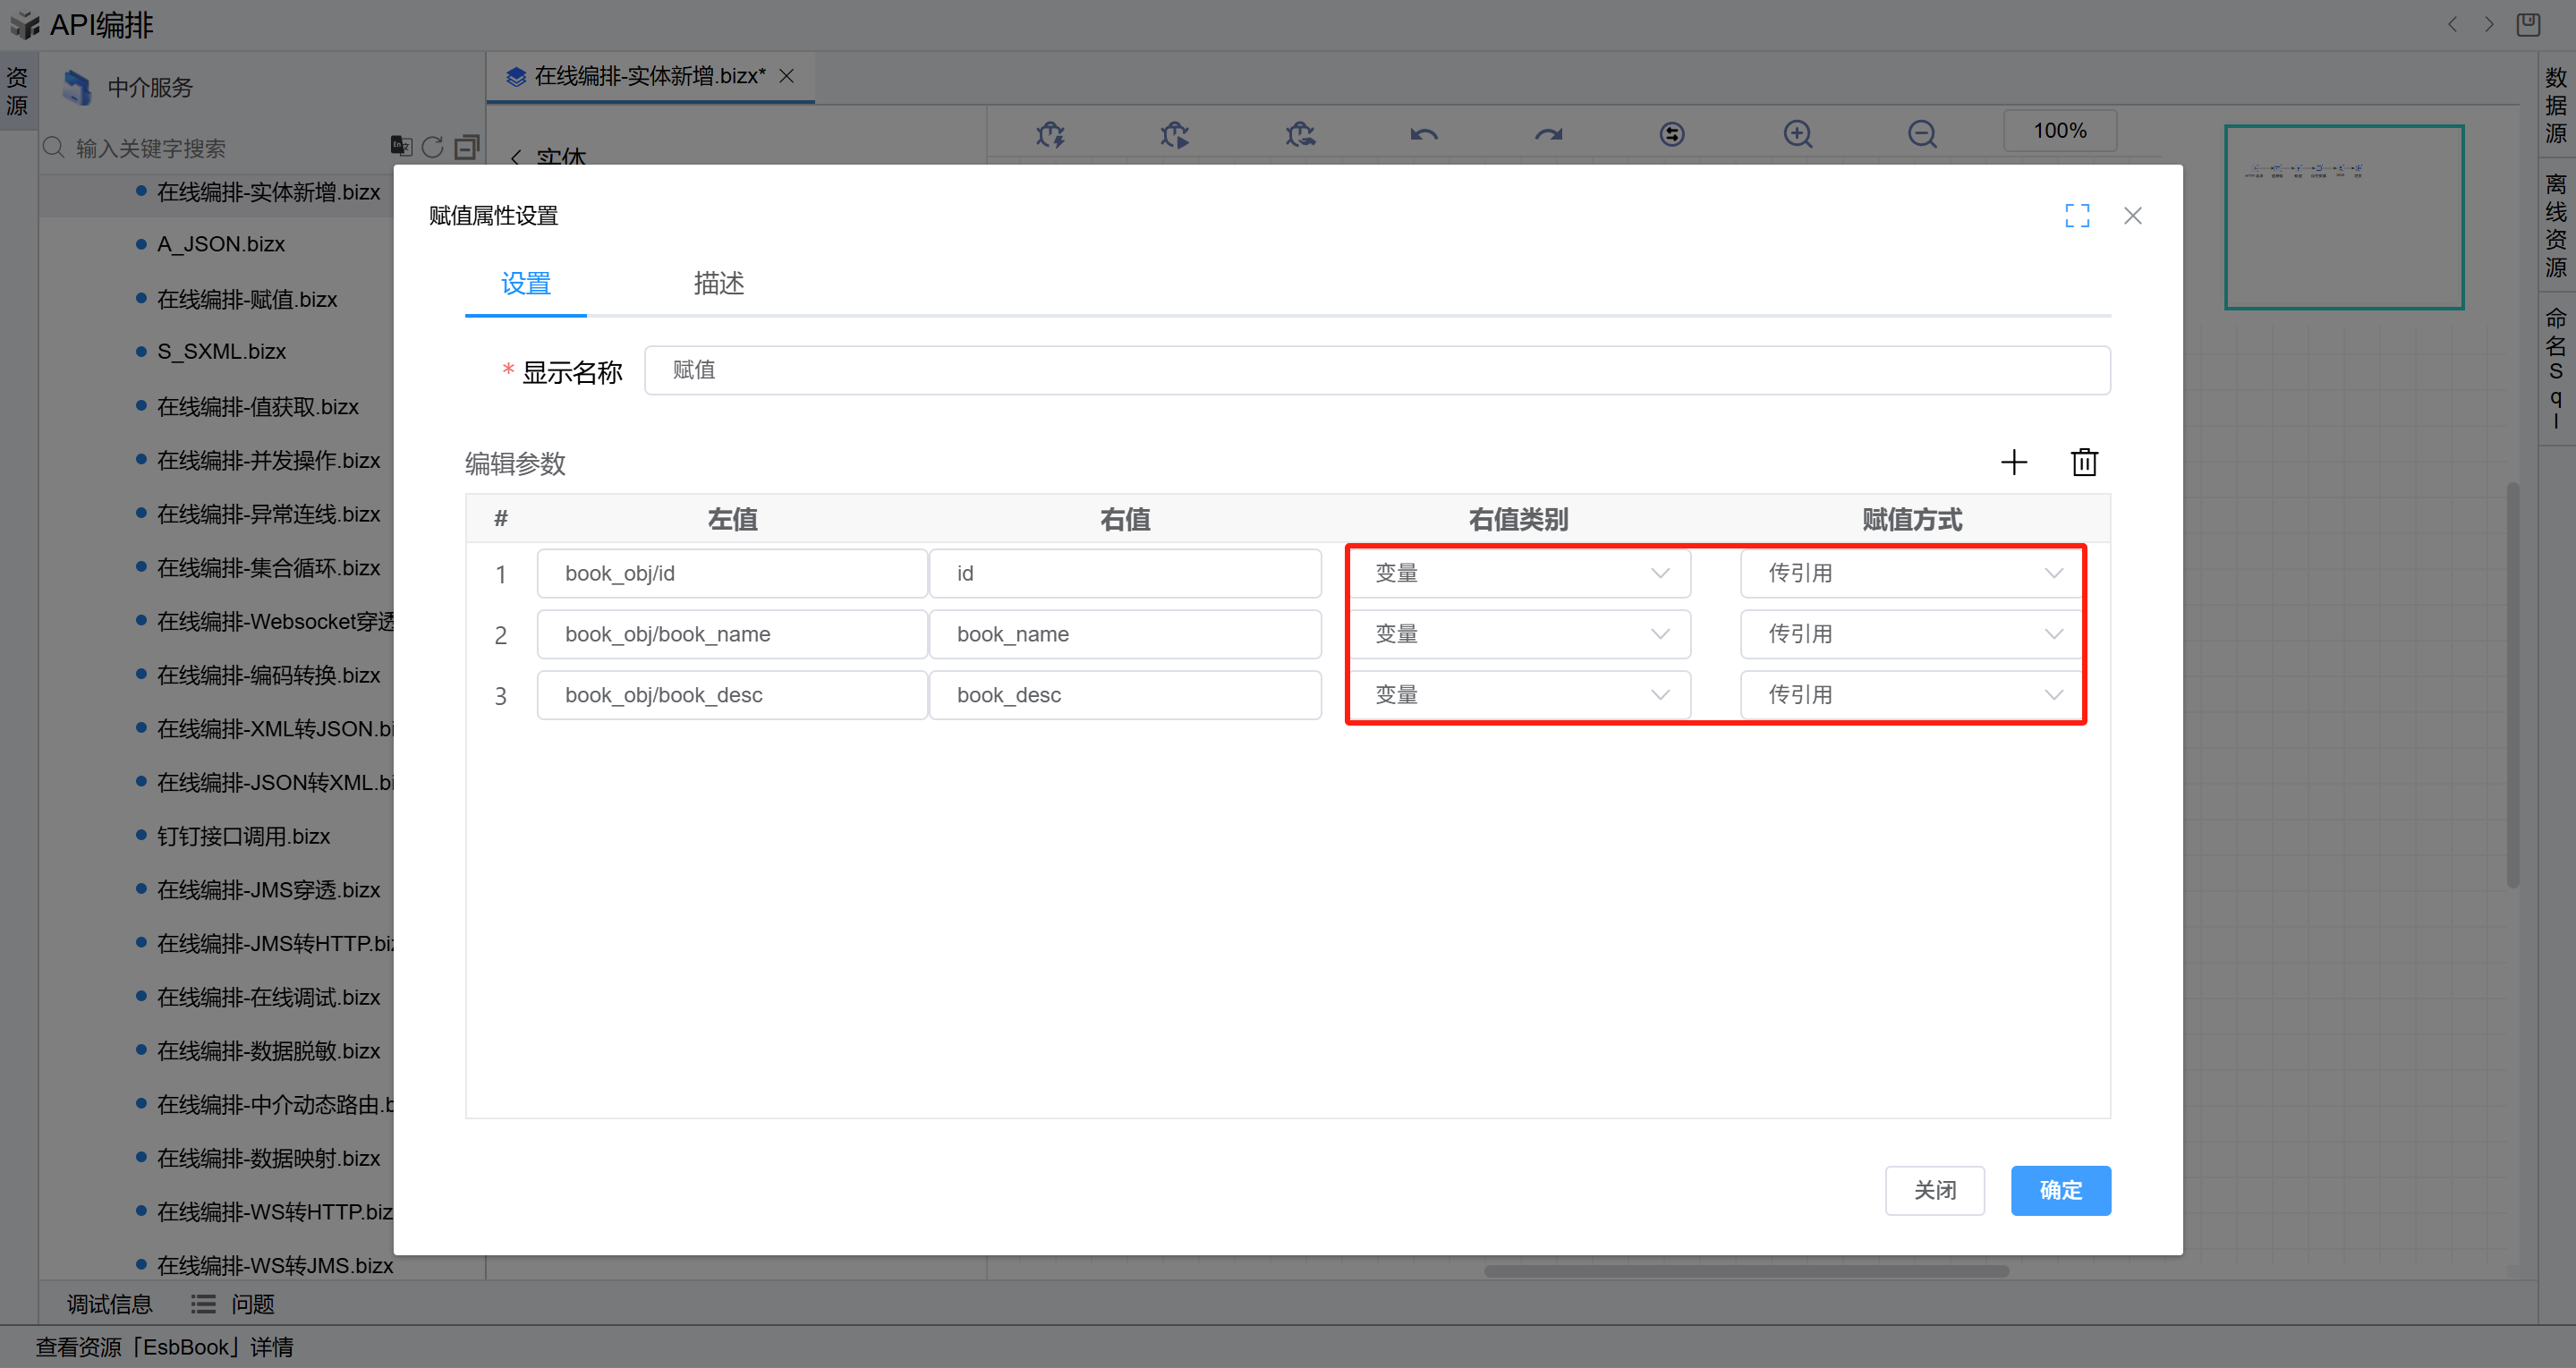Click the collapse-all icon in resource panel
The image size is (2576, 1368).
tap(466, 148)
